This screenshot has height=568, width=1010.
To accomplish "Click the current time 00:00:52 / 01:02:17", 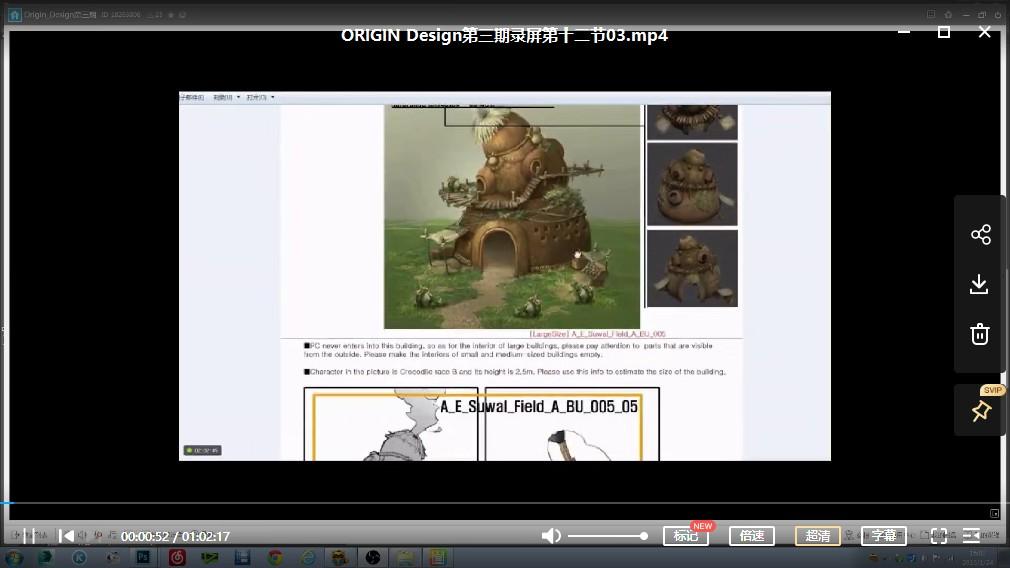I will click(175, 536).
